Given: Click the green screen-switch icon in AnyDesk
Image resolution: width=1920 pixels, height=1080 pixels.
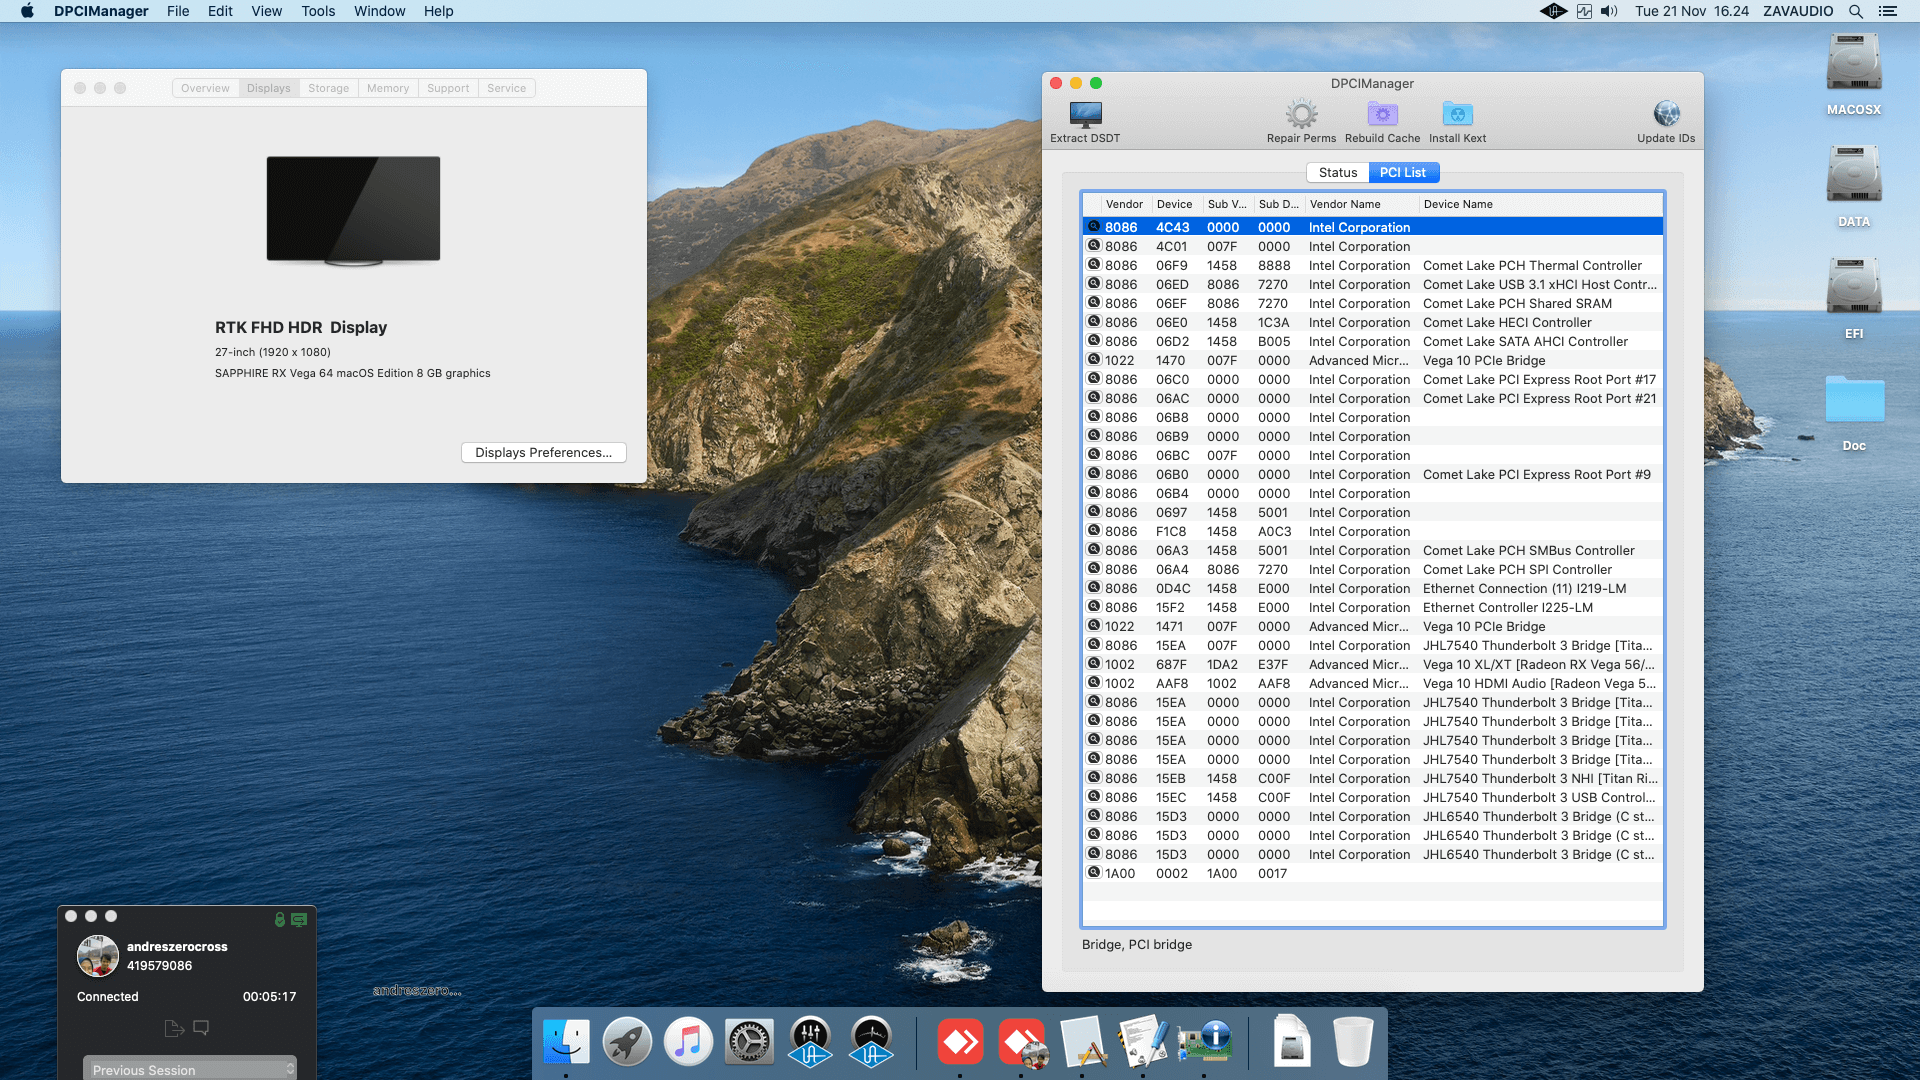Looking at the screenshot, I should click(299, 919).
